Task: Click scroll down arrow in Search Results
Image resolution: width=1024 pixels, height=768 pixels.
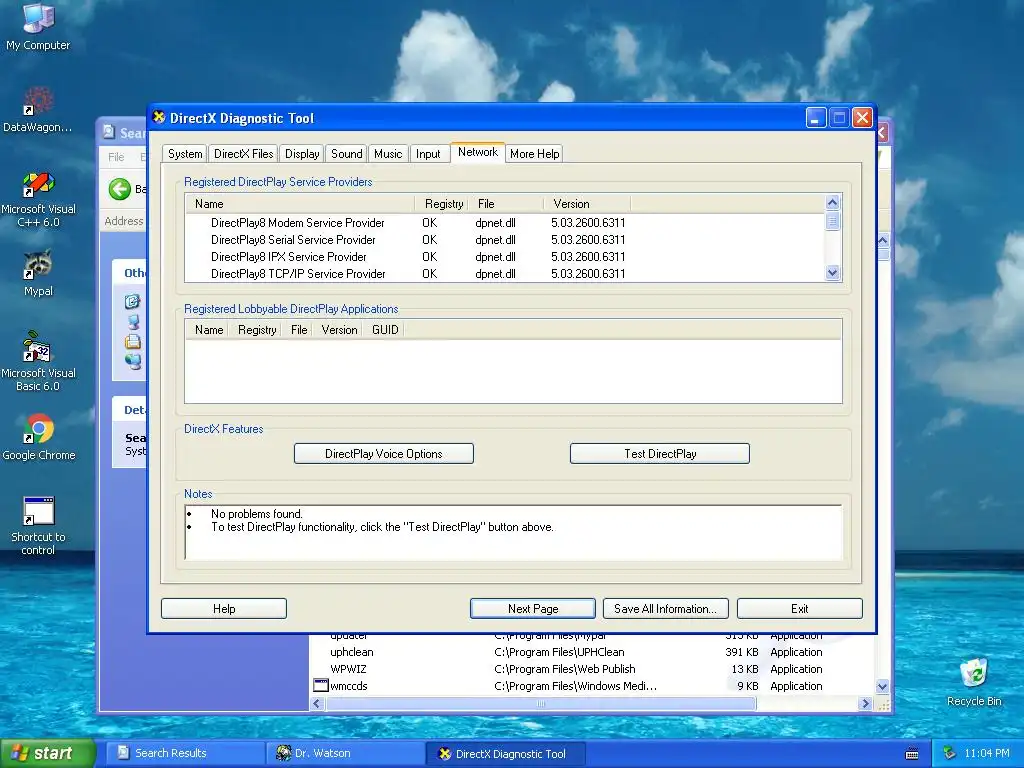Action: click(x=882, y=686)
